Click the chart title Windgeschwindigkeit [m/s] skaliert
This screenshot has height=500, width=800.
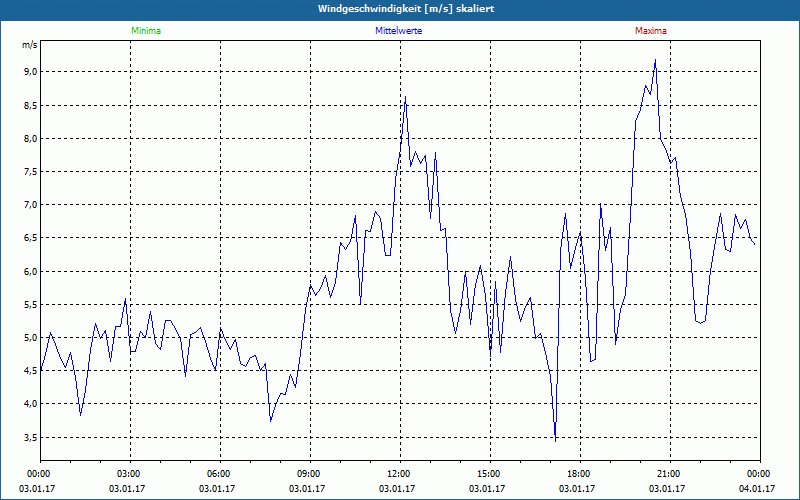(x=406, y=9)
